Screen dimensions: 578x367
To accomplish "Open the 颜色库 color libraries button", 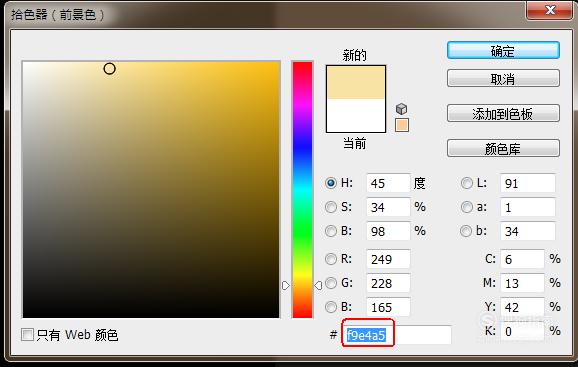I will [503, 148].
